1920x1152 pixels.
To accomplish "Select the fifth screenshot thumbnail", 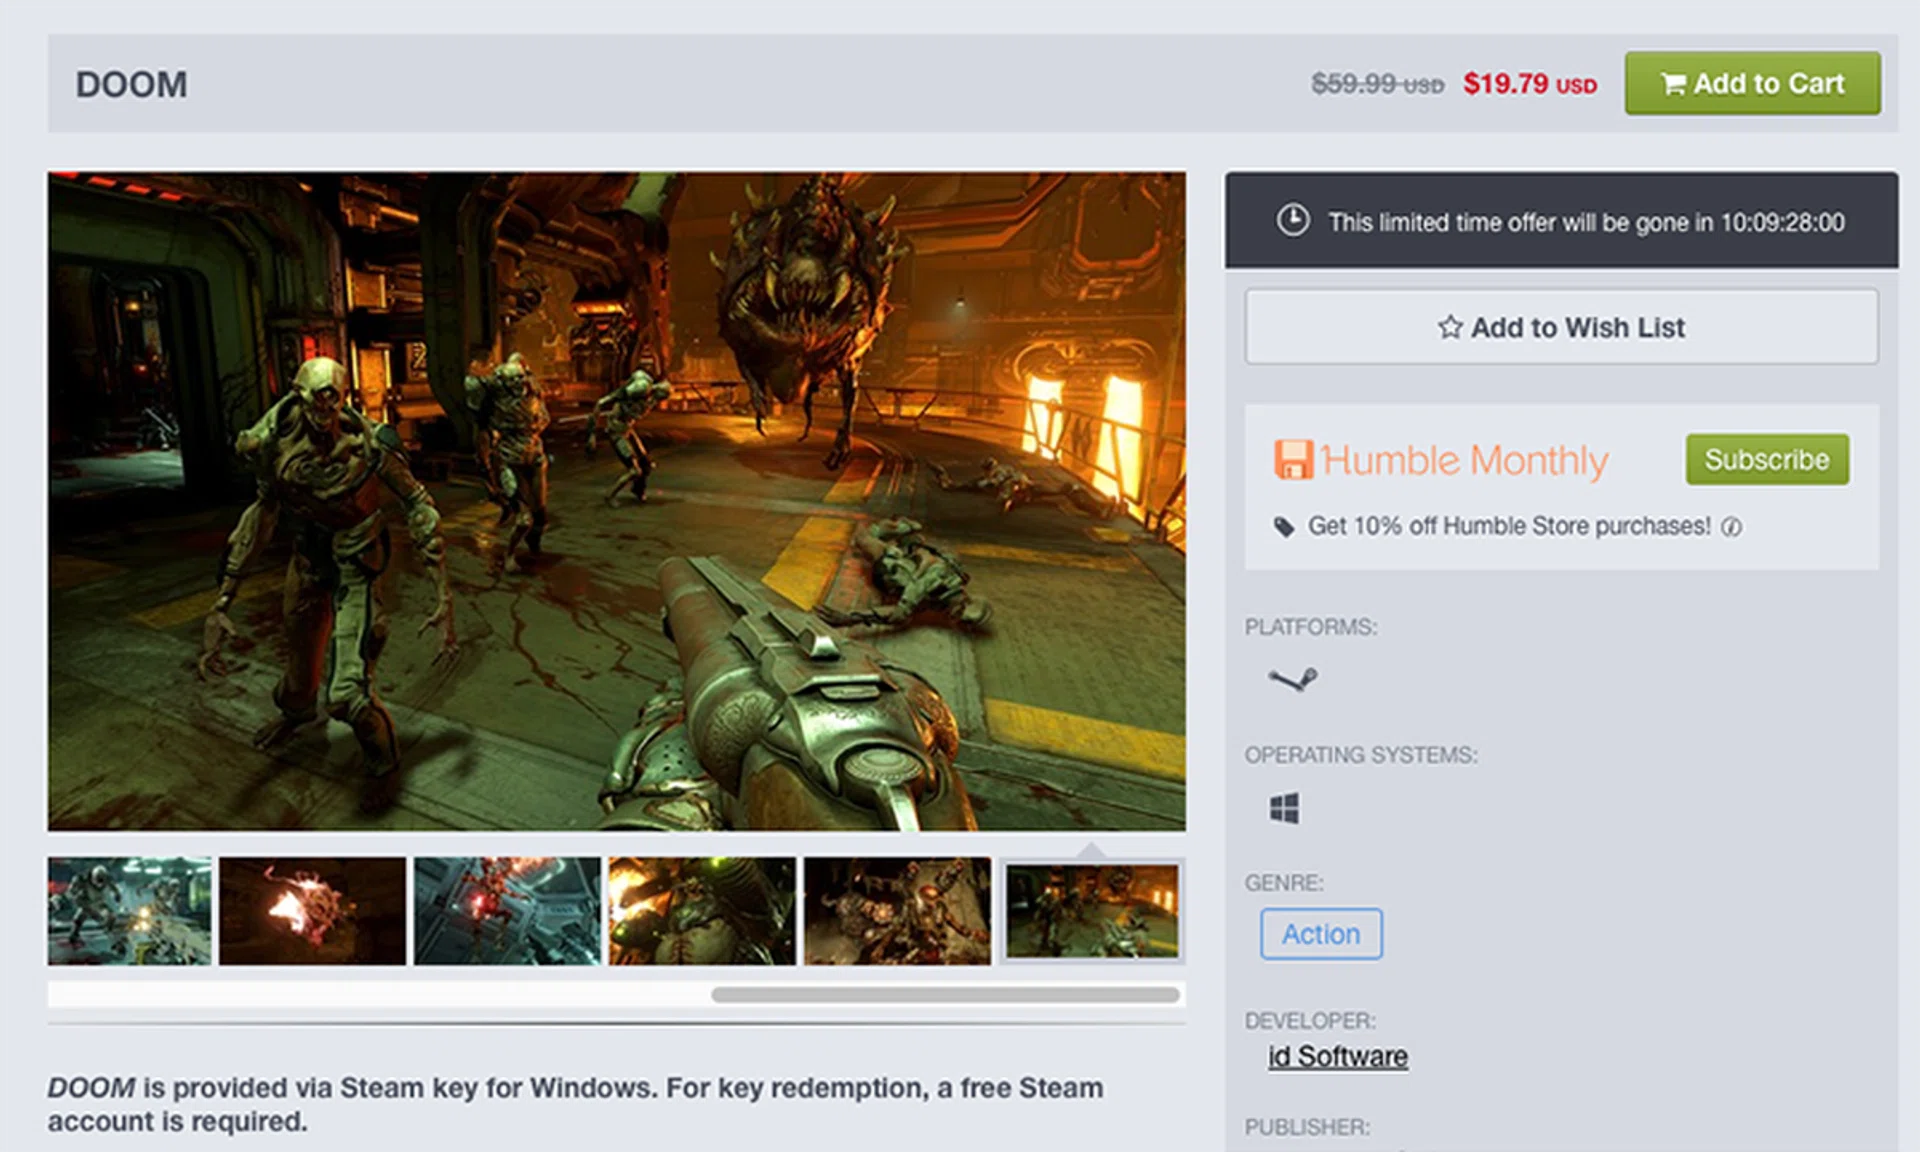I will coord(897,910).
